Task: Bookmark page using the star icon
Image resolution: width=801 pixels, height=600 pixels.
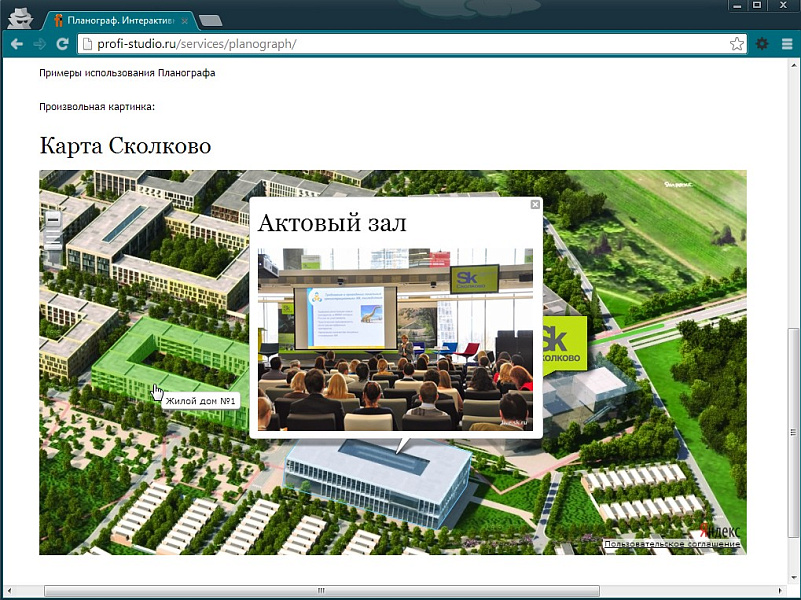Action: coord(736,44)
